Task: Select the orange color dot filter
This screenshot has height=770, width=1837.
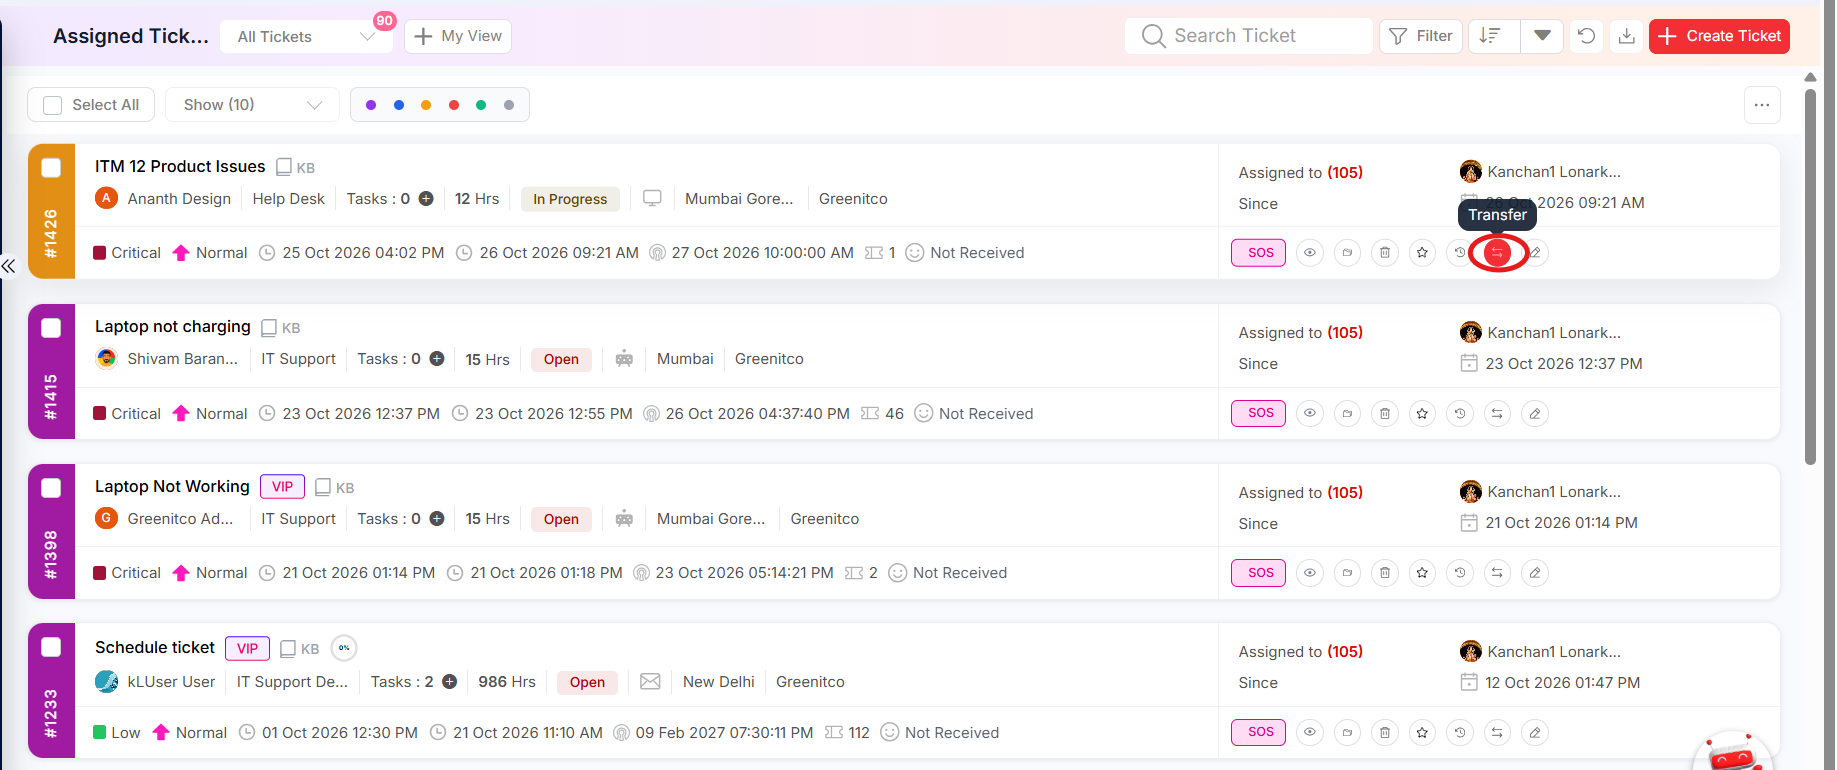Action: point(426,105)
